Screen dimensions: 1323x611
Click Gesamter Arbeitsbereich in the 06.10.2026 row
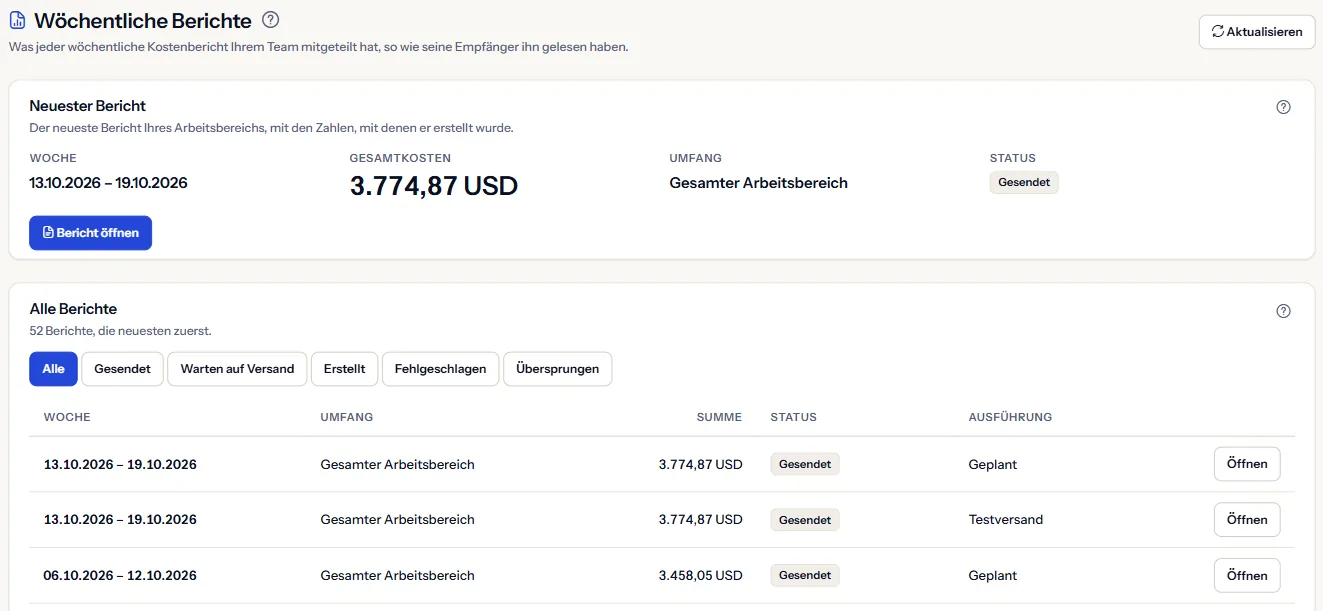[397, 576]
